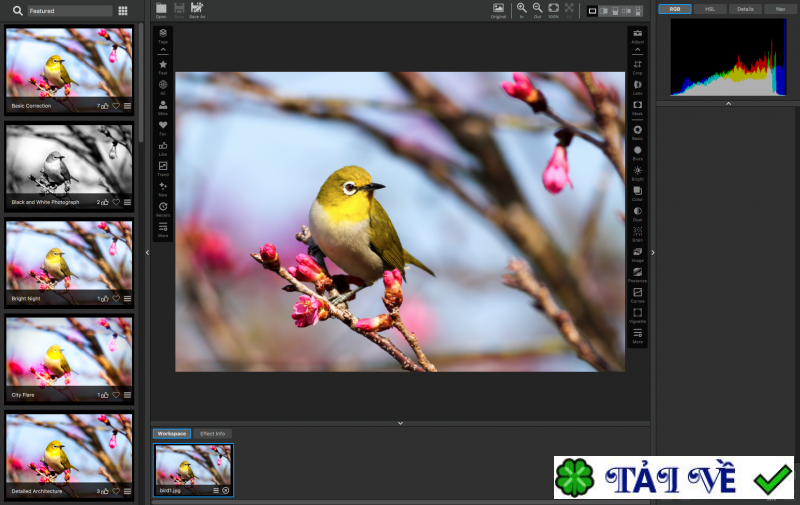
Task: Click the Featured search field
Action: [x=69, y=11]
